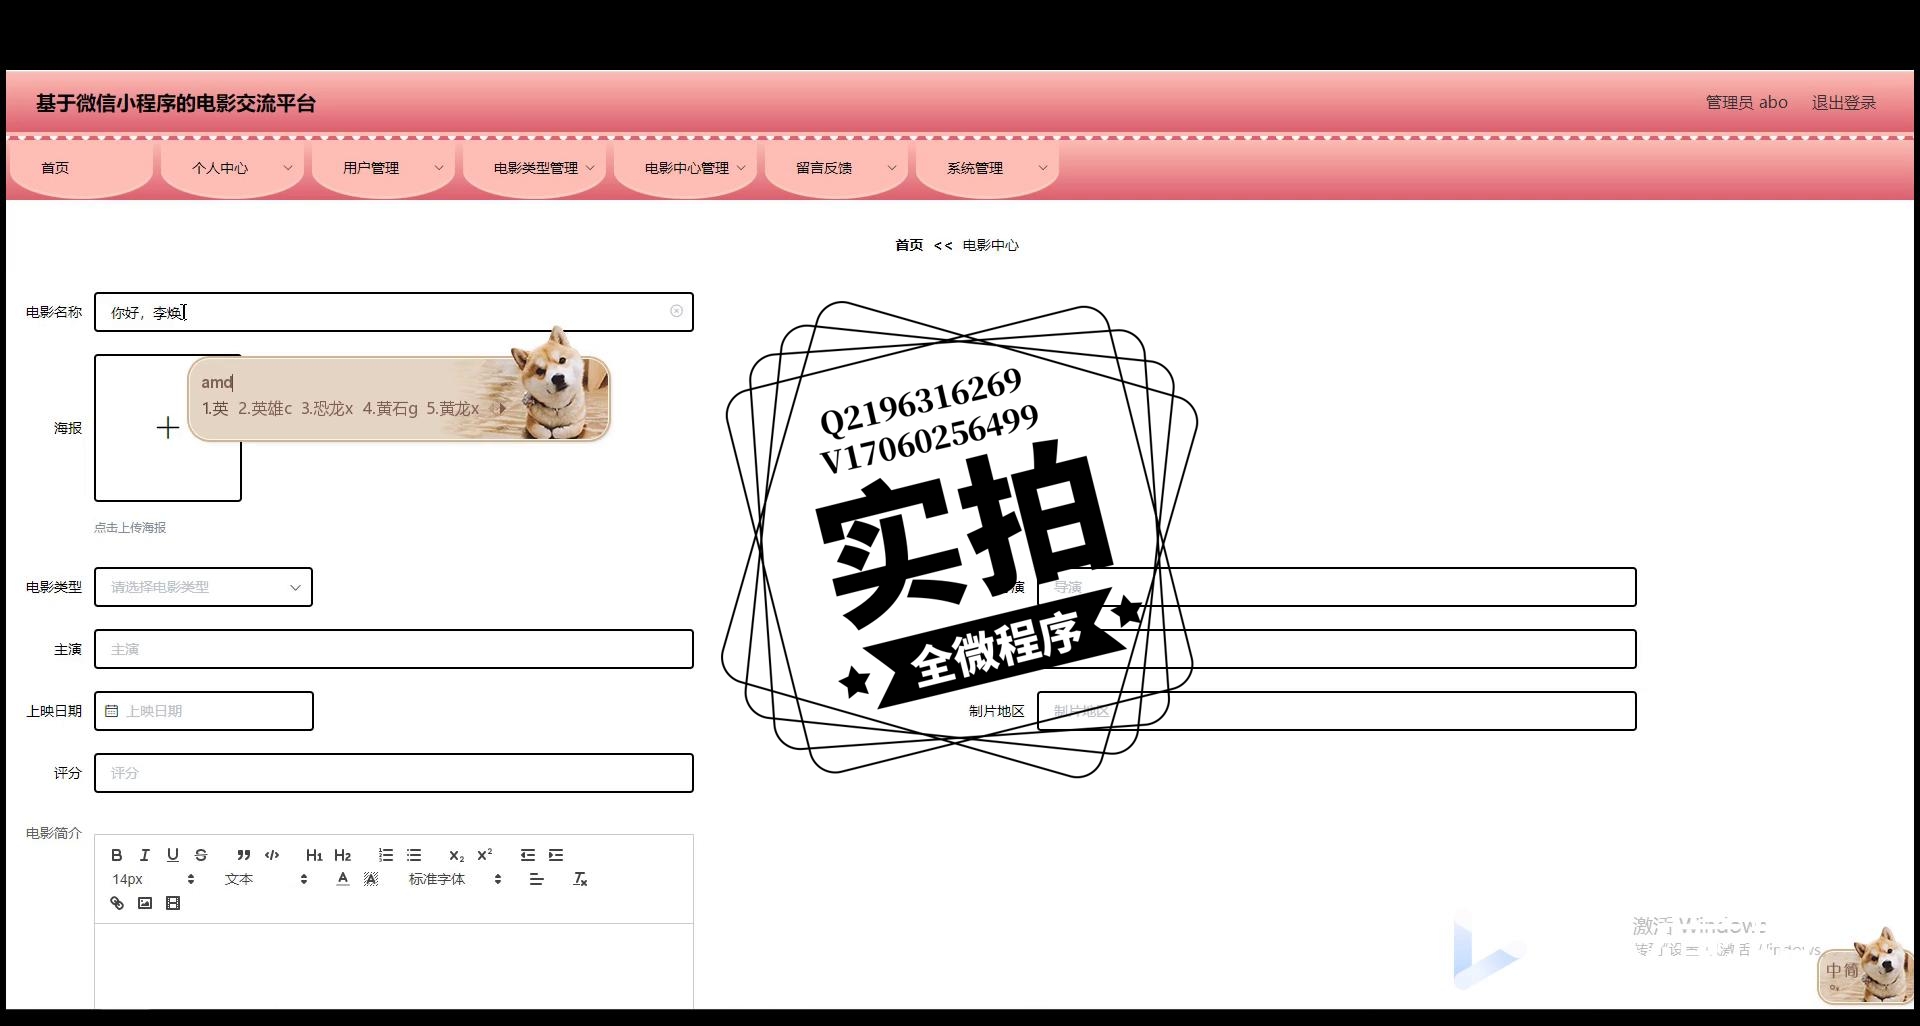Screen dimensions: 1920x1026
Task: Expand the 电影中心管理 menu
Action: click(x=687, y=168)
